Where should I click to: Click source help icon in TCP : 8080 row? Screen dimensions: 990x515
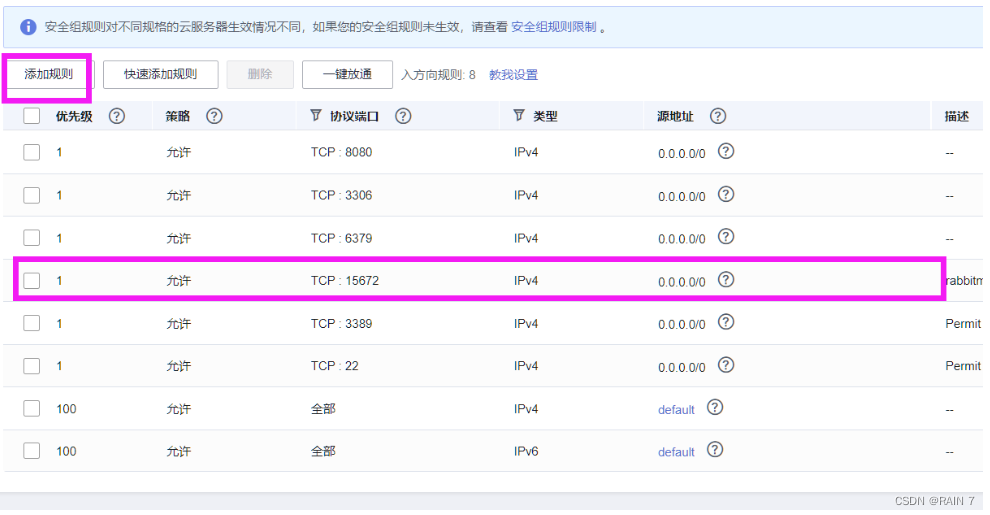click(x=726, y=151)
